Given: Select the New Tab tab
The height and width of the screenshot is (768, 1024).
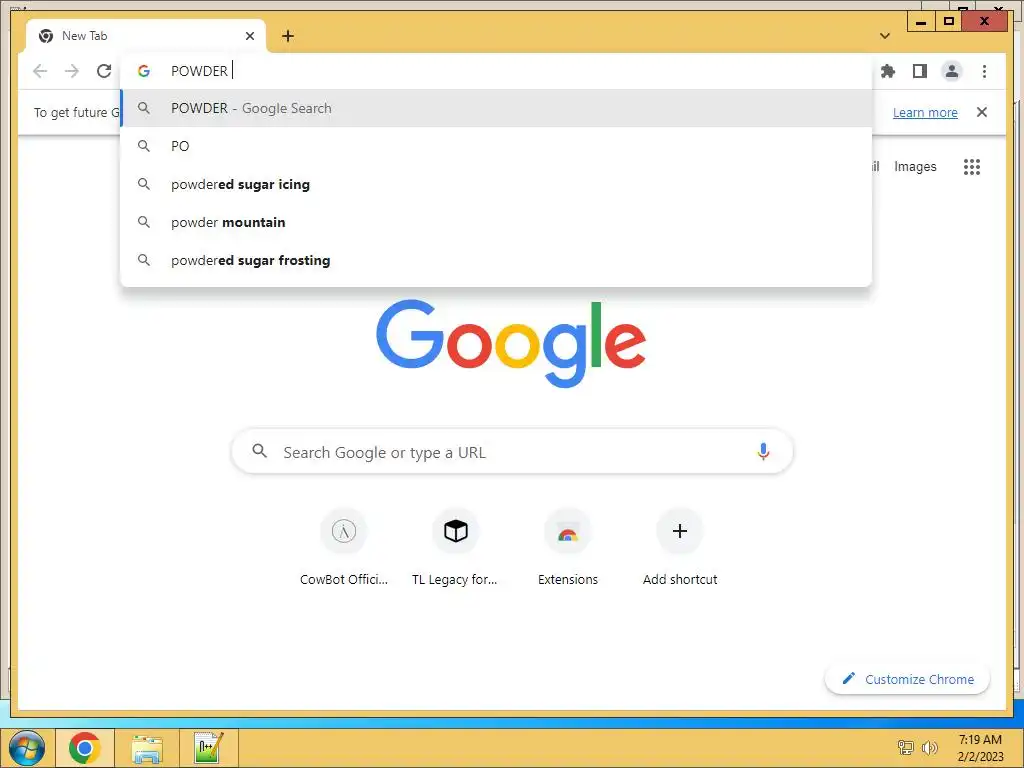Looking at the screenshot, I should click(x=146, y=36).
